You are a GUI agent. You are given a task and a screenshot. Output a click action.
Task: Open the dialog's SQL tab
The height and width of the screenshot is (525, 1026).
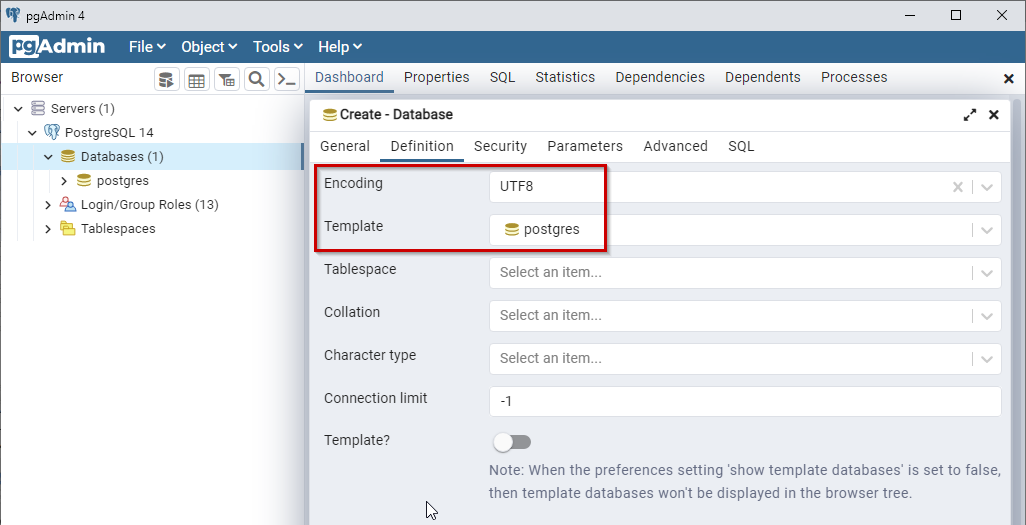pos(741,146)
